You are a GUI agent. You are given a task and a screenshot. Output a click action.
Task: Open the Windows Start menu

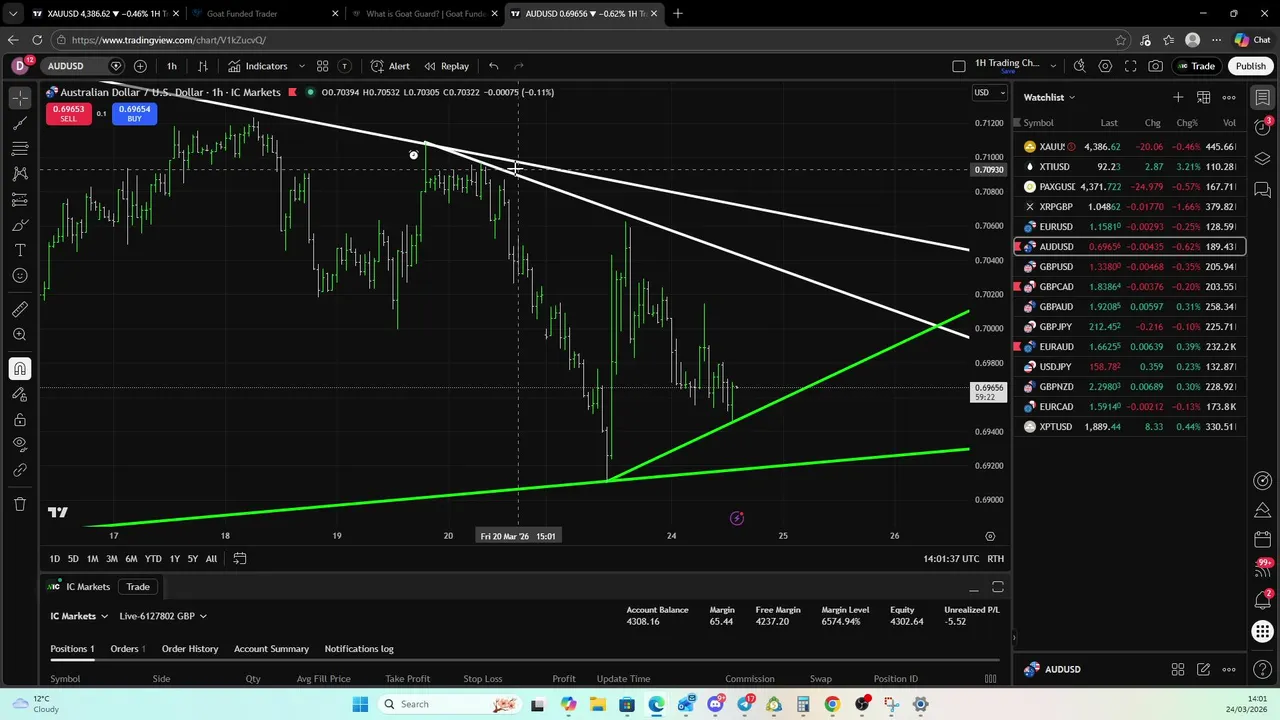(x=360, y=704)
